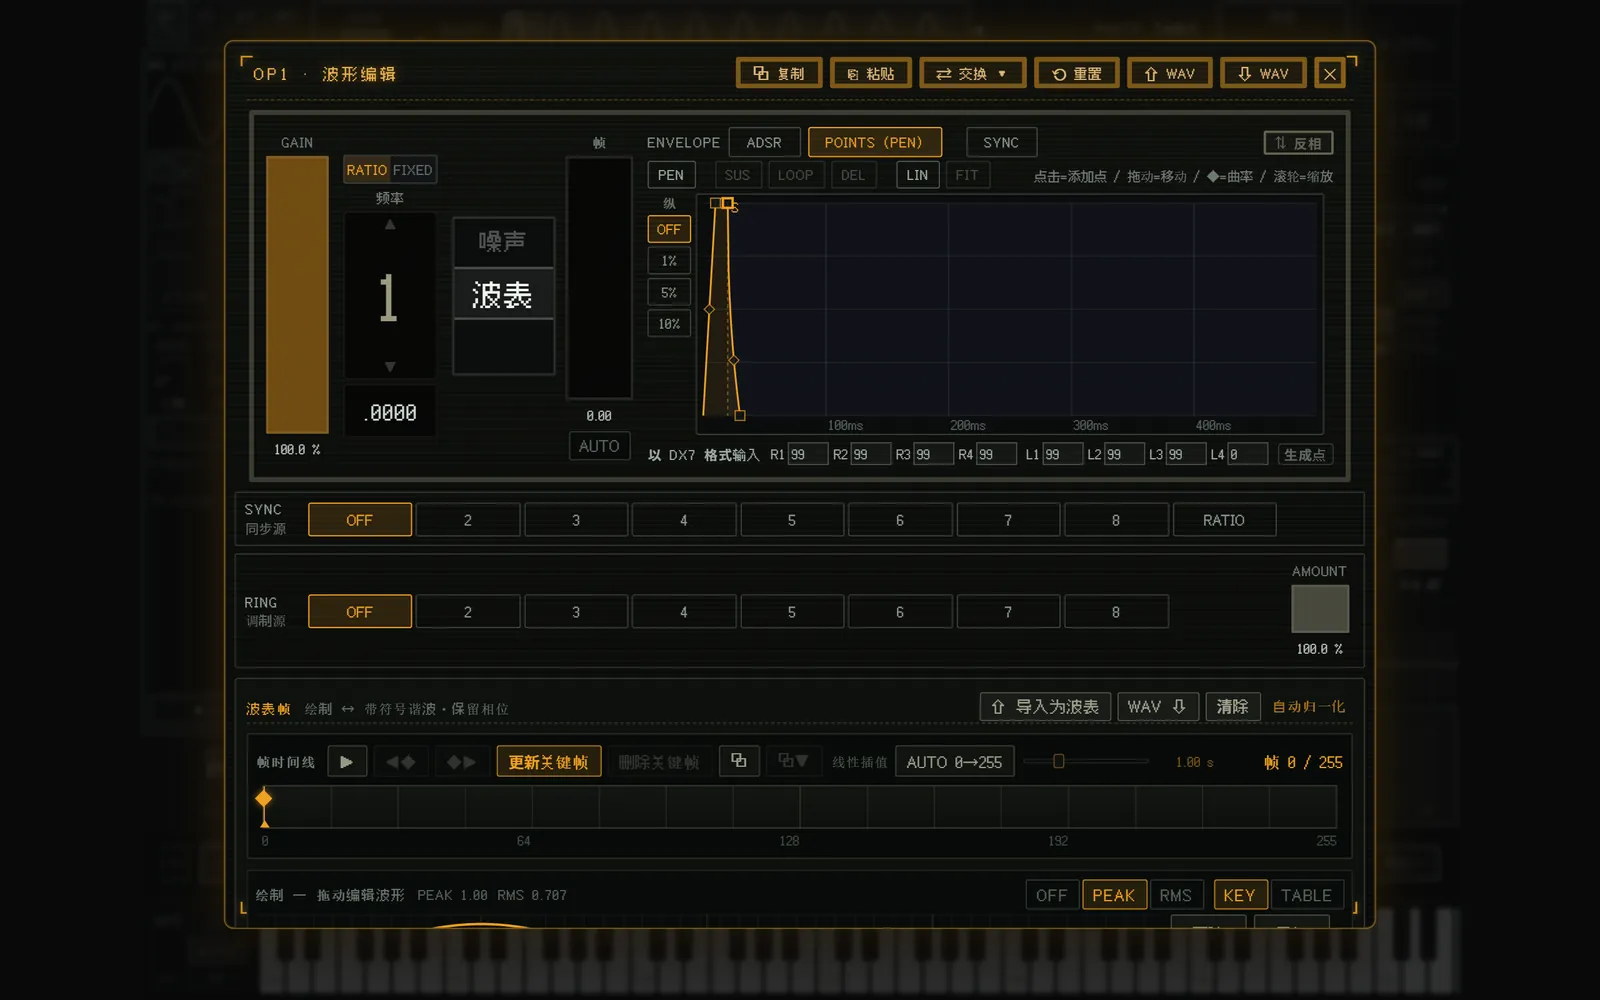This screenshot has width=1600, height=1000.
Task: Click the WAV download arrow button
Action: tap(1263, 74)
